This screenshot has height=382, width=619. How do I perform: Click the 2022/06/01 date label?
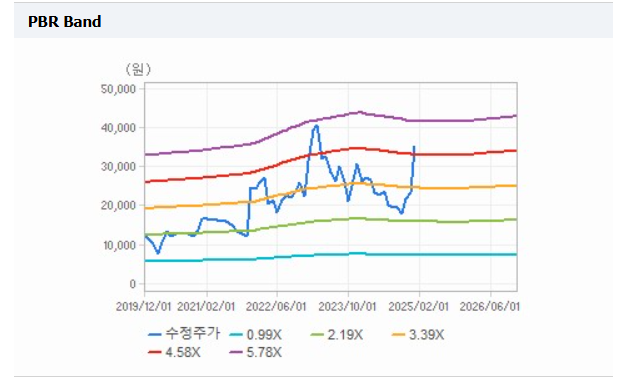[x=276, y=307]
